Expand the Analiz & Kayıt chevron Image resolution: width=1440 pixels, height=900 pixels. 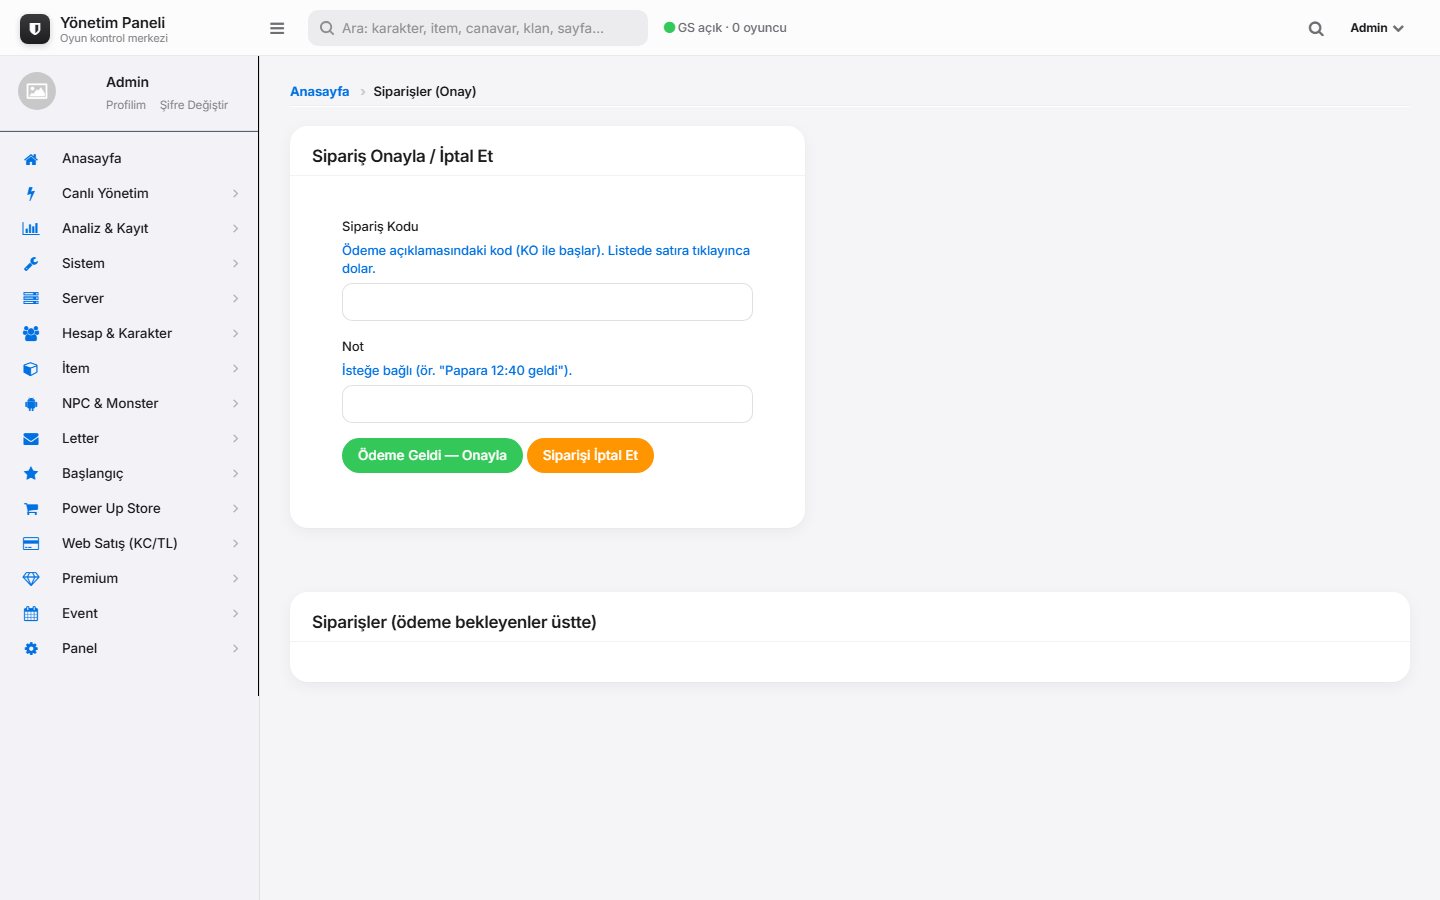(236, 229)
